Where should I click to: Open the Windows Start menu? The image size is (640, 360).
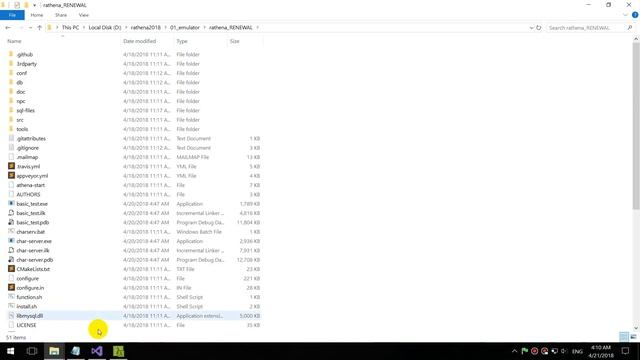[10, 351]
